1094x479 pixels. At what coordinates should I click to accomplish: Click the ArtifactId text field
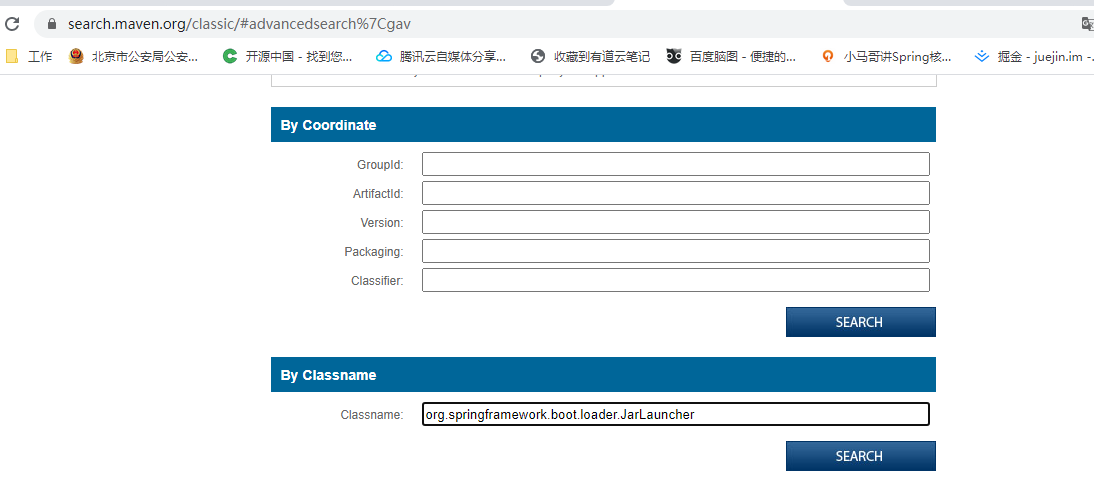675,193
